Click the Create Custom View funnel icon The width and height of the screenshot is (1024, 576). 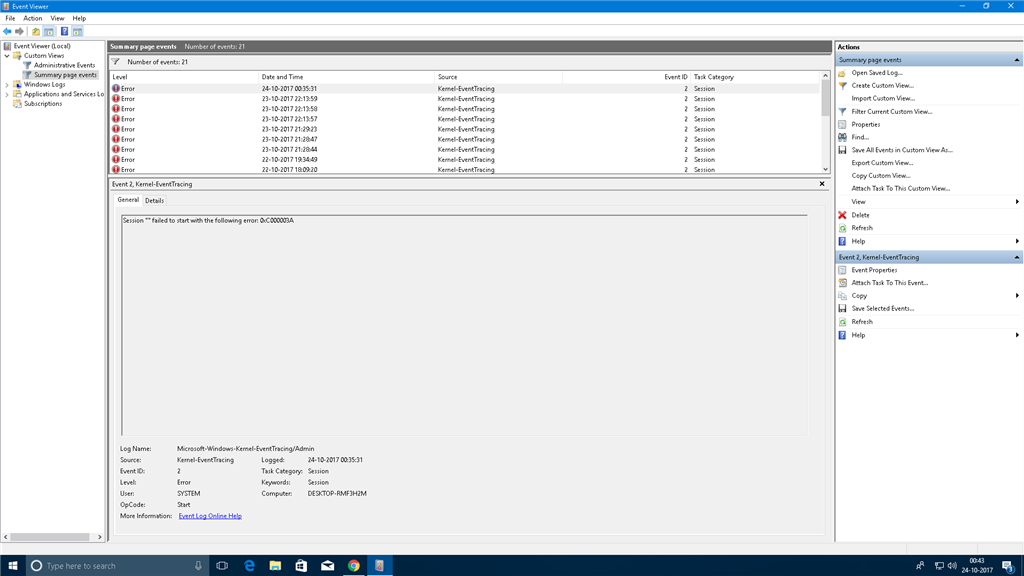point(842,86)
